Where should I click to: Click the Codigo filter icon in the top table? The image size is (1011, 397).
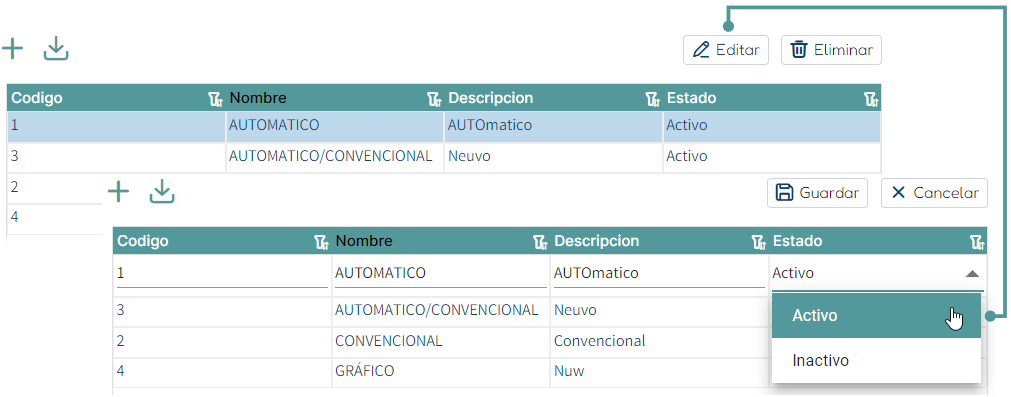(215, 99)
